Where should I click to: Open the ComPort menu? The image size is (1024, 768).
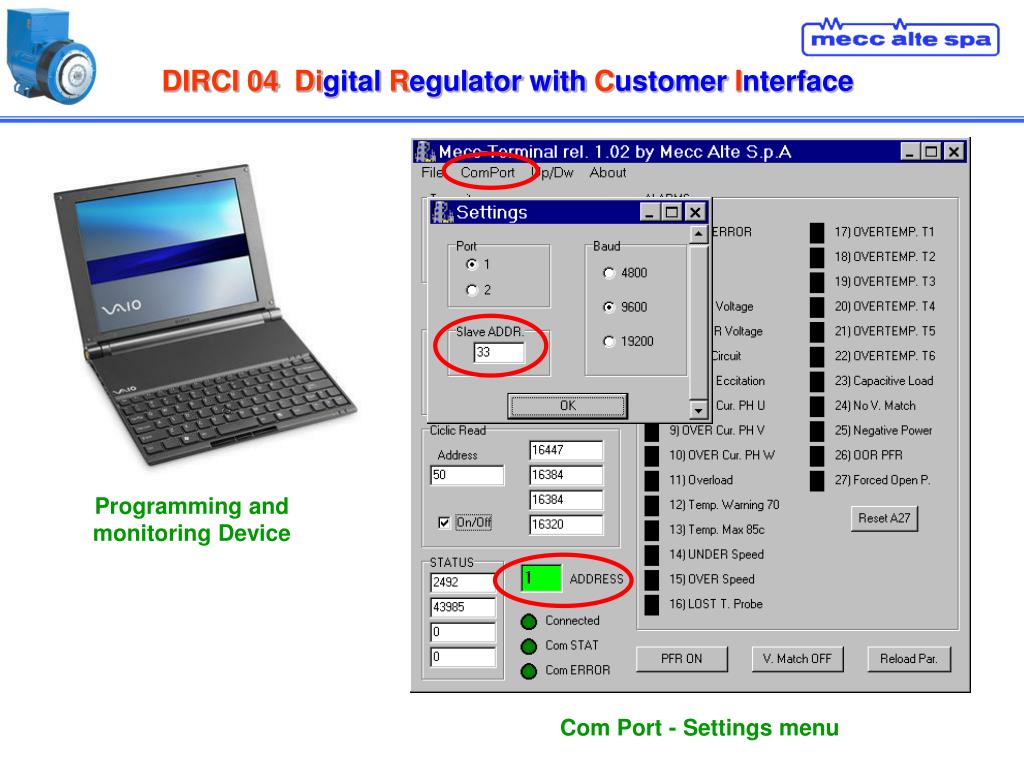pos(487,172)
